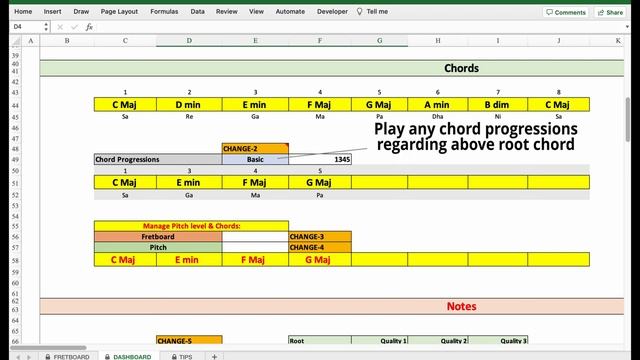
Task: Click red E min in row 58
Action: click(189, 260)
